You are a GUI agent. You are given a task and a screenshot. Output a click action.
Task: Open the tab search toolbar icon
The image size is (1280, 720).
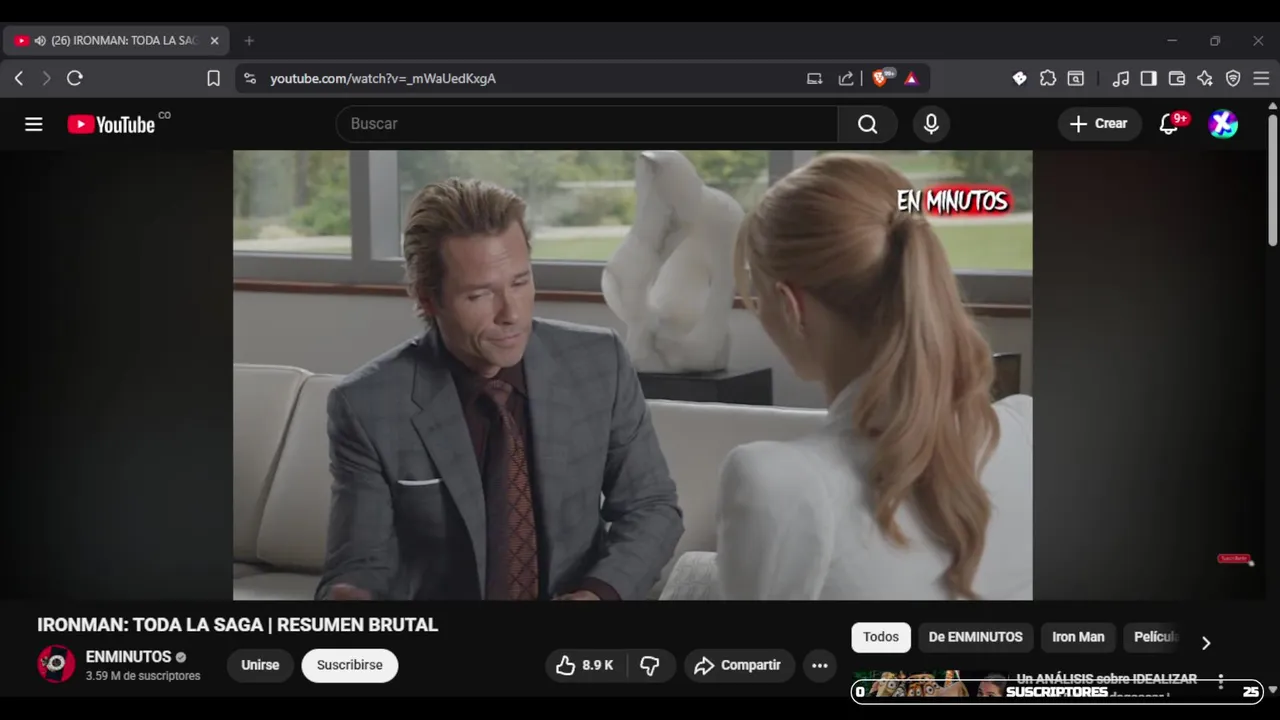[1076, 78]
